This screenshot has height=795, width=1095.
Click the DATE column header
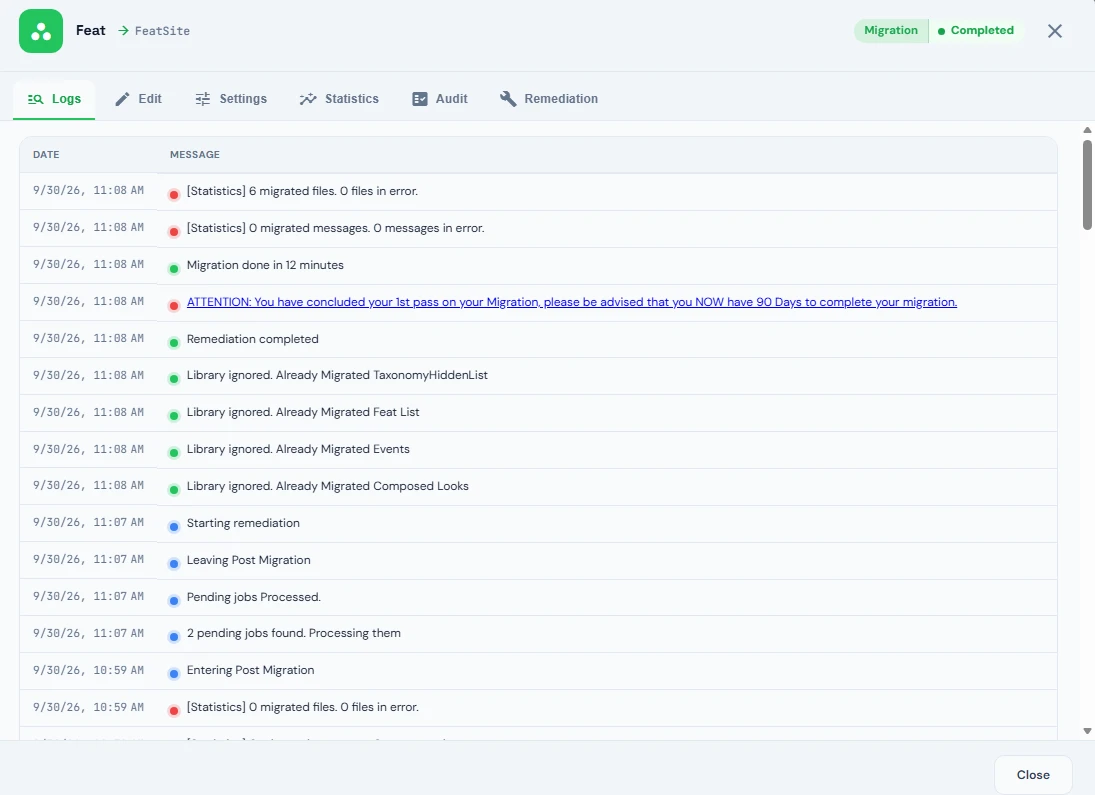(46, 154)
